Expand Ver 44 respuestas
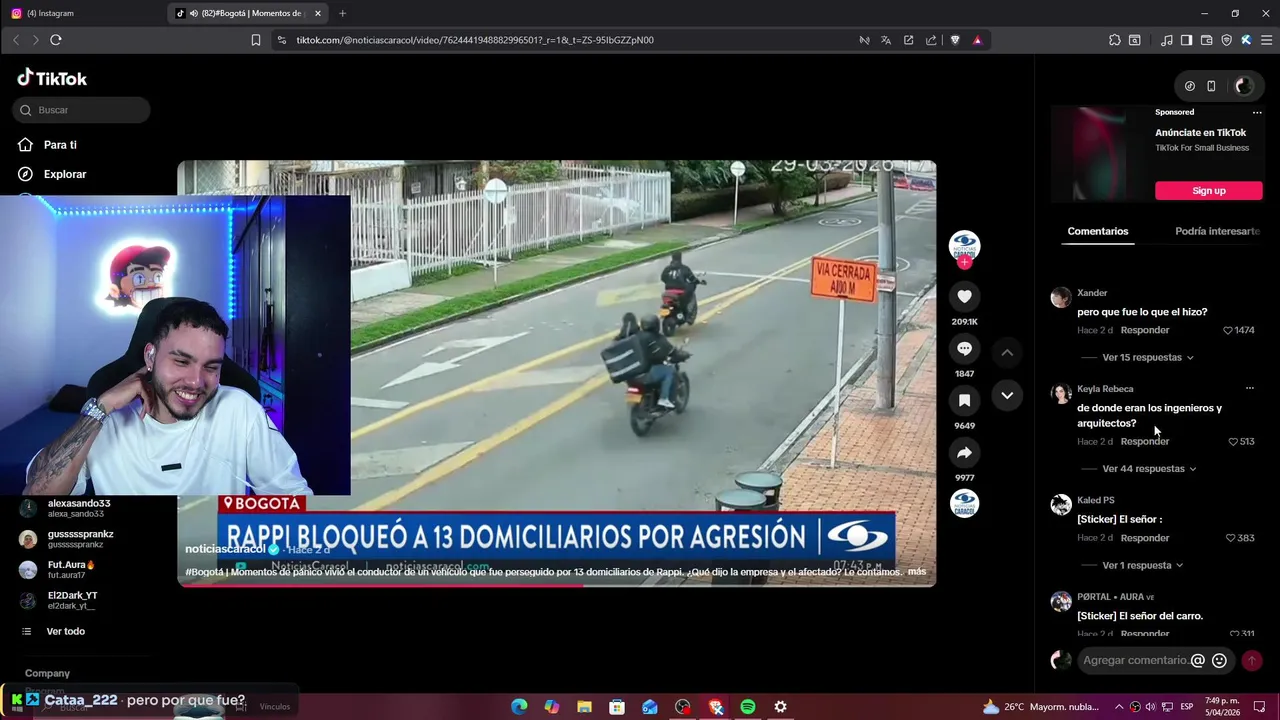 click(1149, 469)
